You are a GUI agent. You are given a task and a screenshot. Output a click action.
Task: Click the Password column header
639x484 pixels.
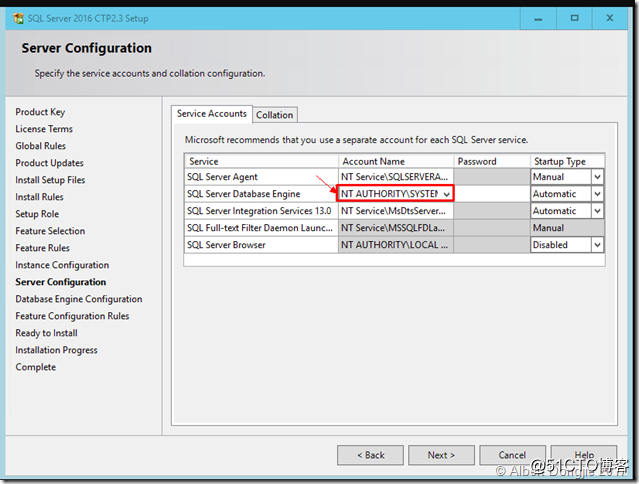[x=492, y=161]
